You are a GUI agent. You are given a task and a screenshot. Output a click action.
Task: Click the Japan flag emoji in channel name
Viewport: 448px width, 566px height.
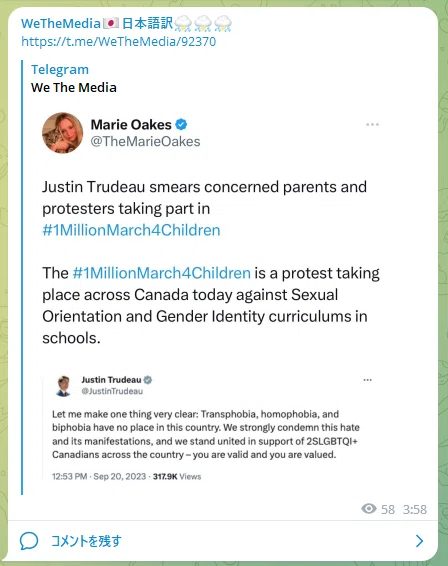pyautogui.click(x=111, y=23)
